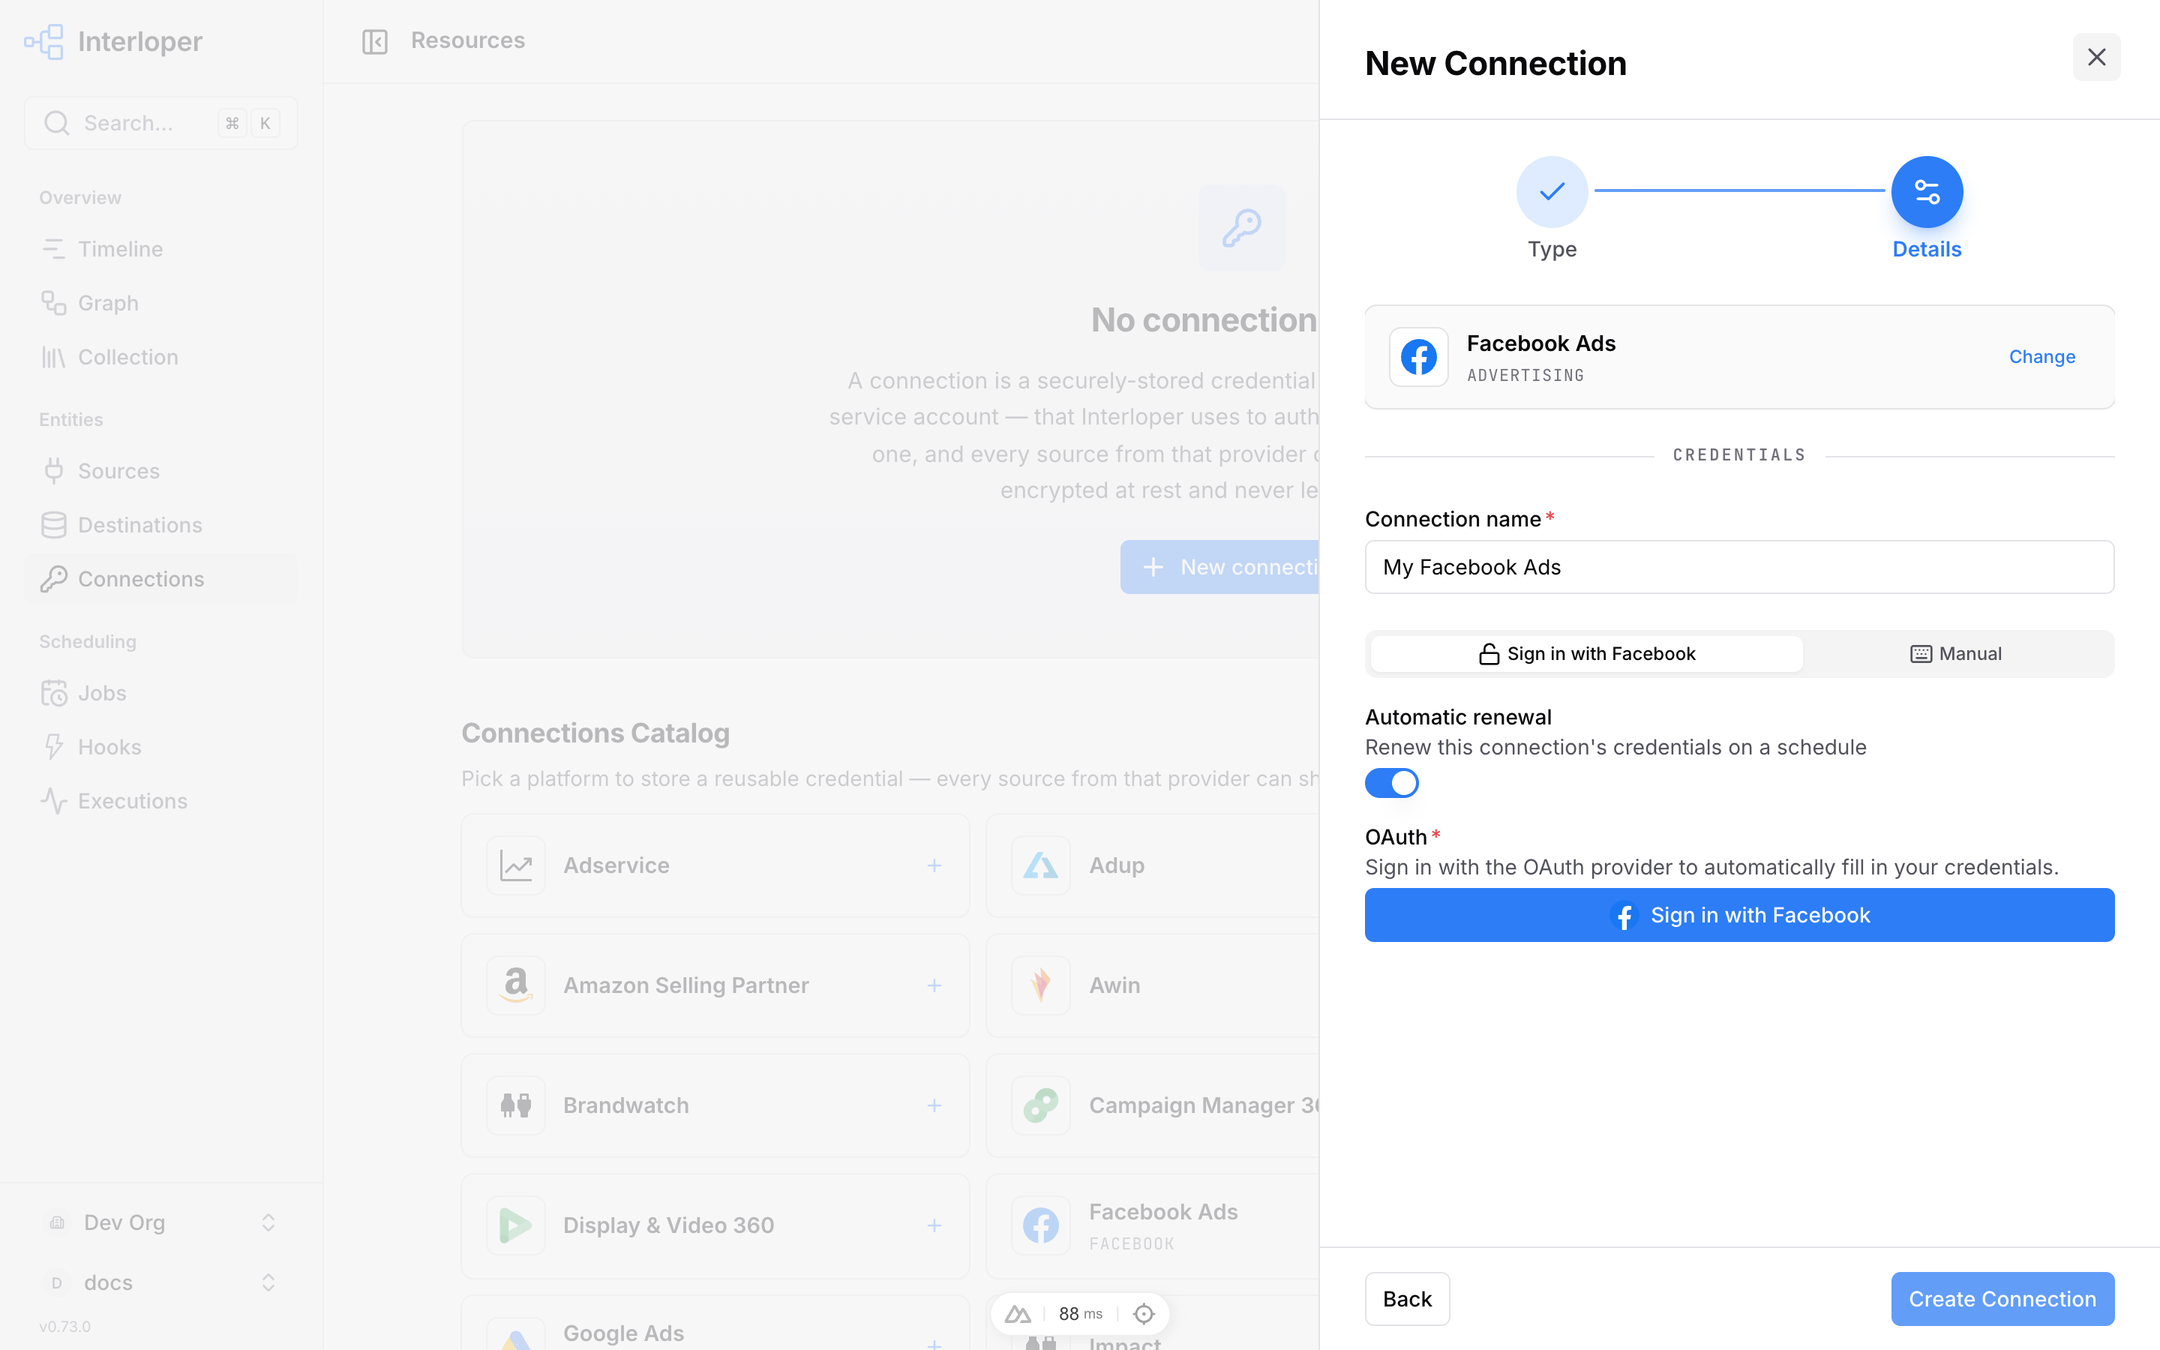Click the Amazon Selling Partner logo
The width and height of the screenshot is (2160, 1350).
point(516,985)
